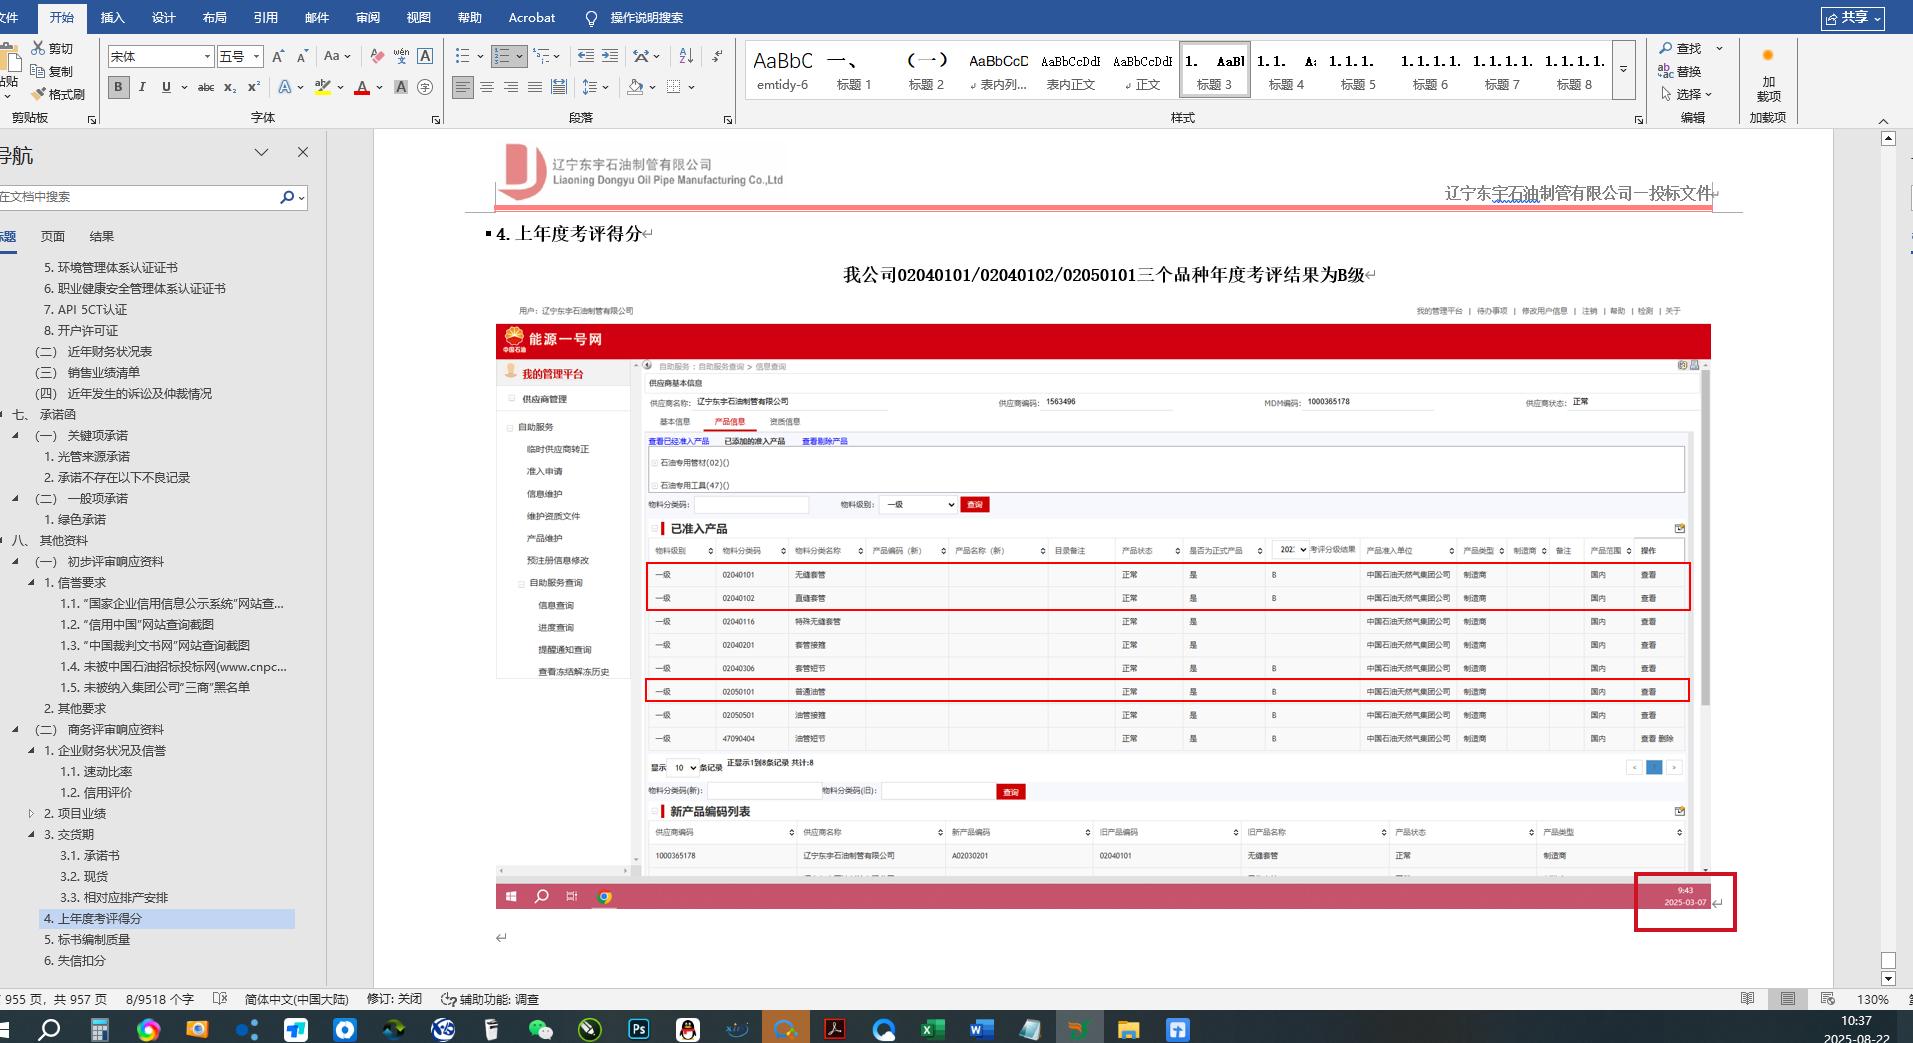Click the subscript button

[230, 87]
